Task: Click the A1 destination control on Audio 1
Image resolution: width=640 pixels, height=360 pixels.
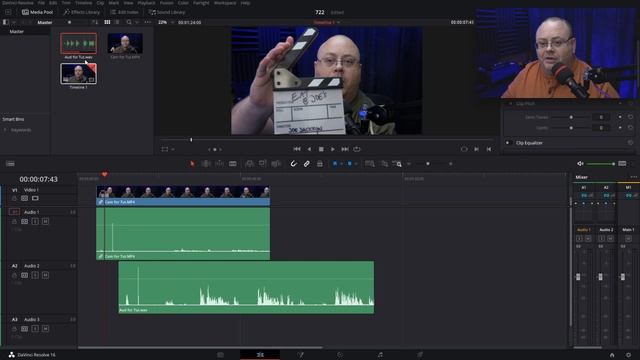Action: [14, 212]
